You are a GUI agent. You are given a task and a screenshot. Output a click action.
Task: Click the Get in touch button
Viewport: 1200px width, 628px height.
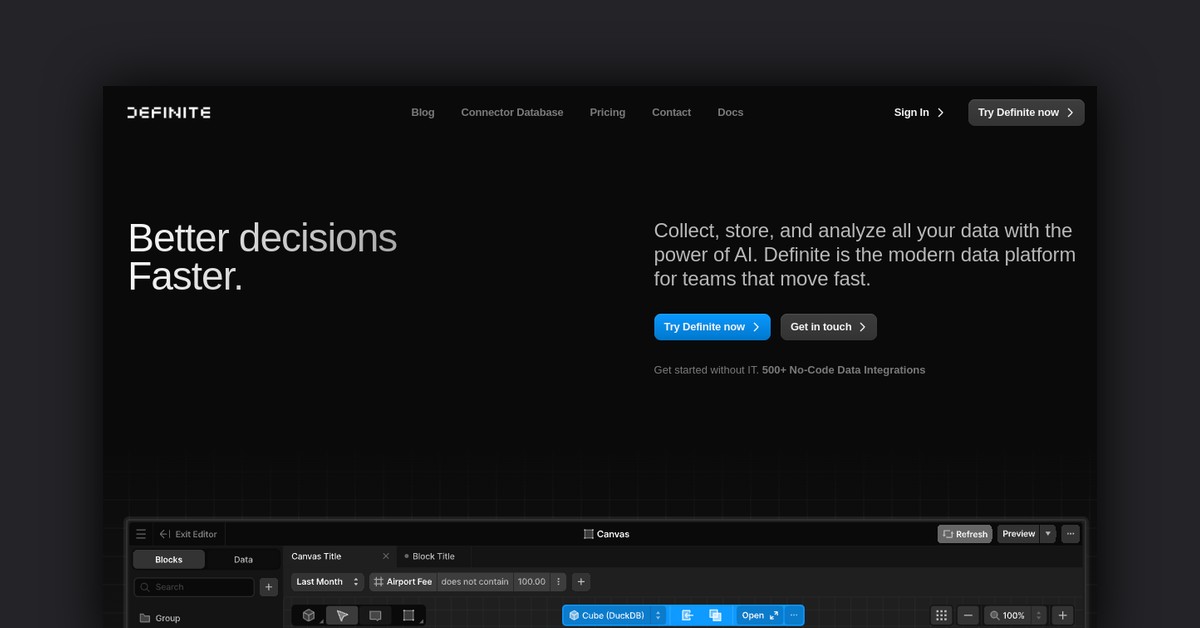pos(828,327)
